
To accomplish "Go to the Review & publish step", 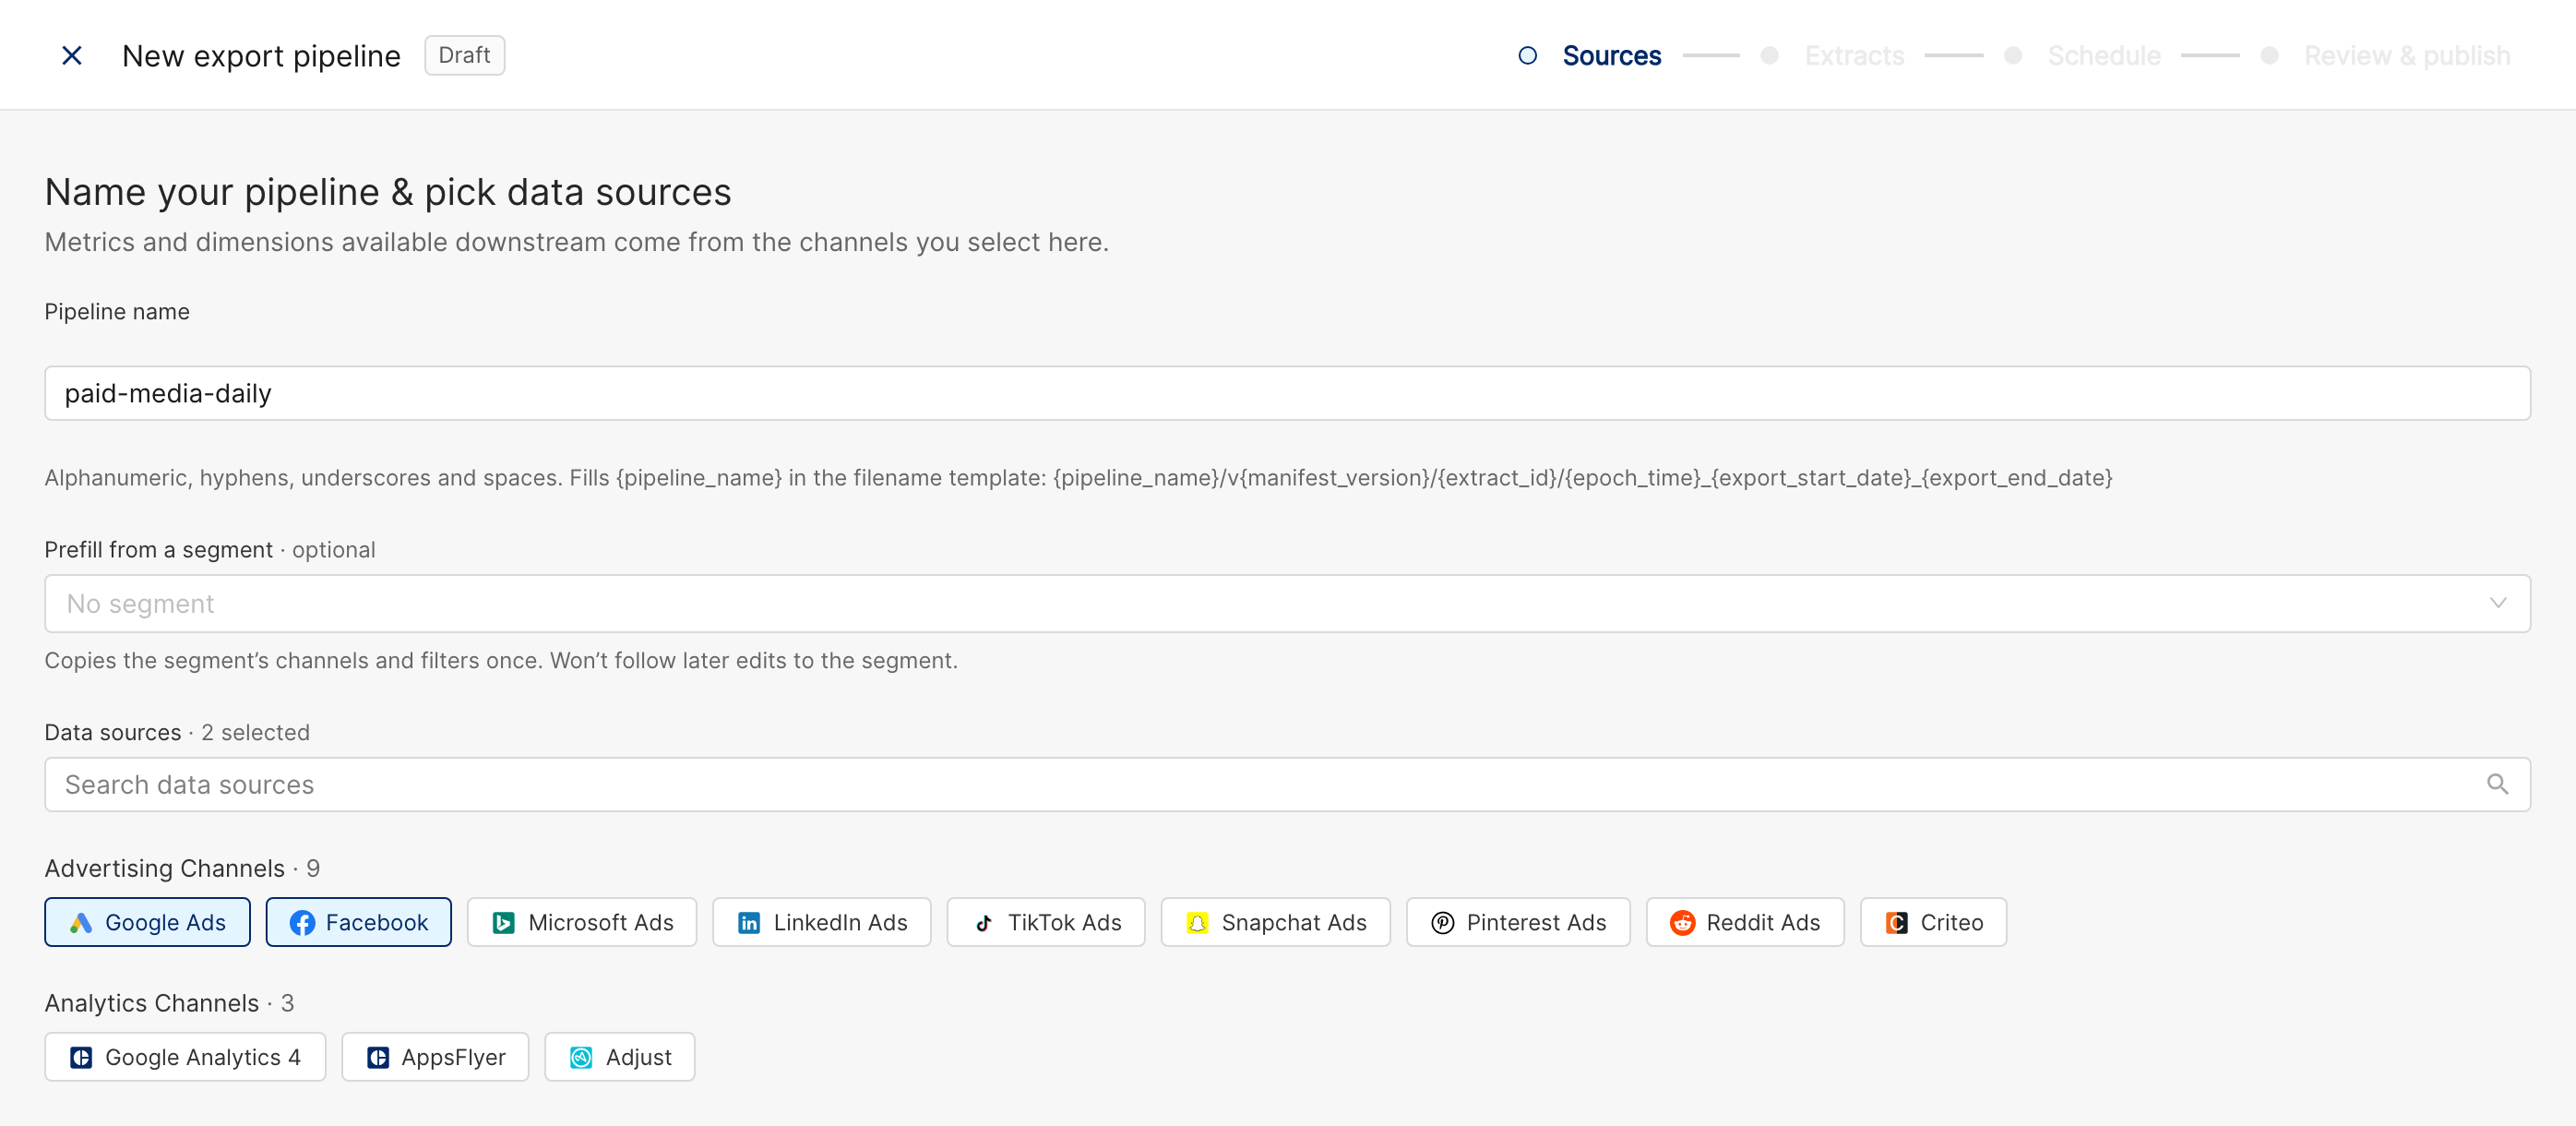I will click(2407, 56).
